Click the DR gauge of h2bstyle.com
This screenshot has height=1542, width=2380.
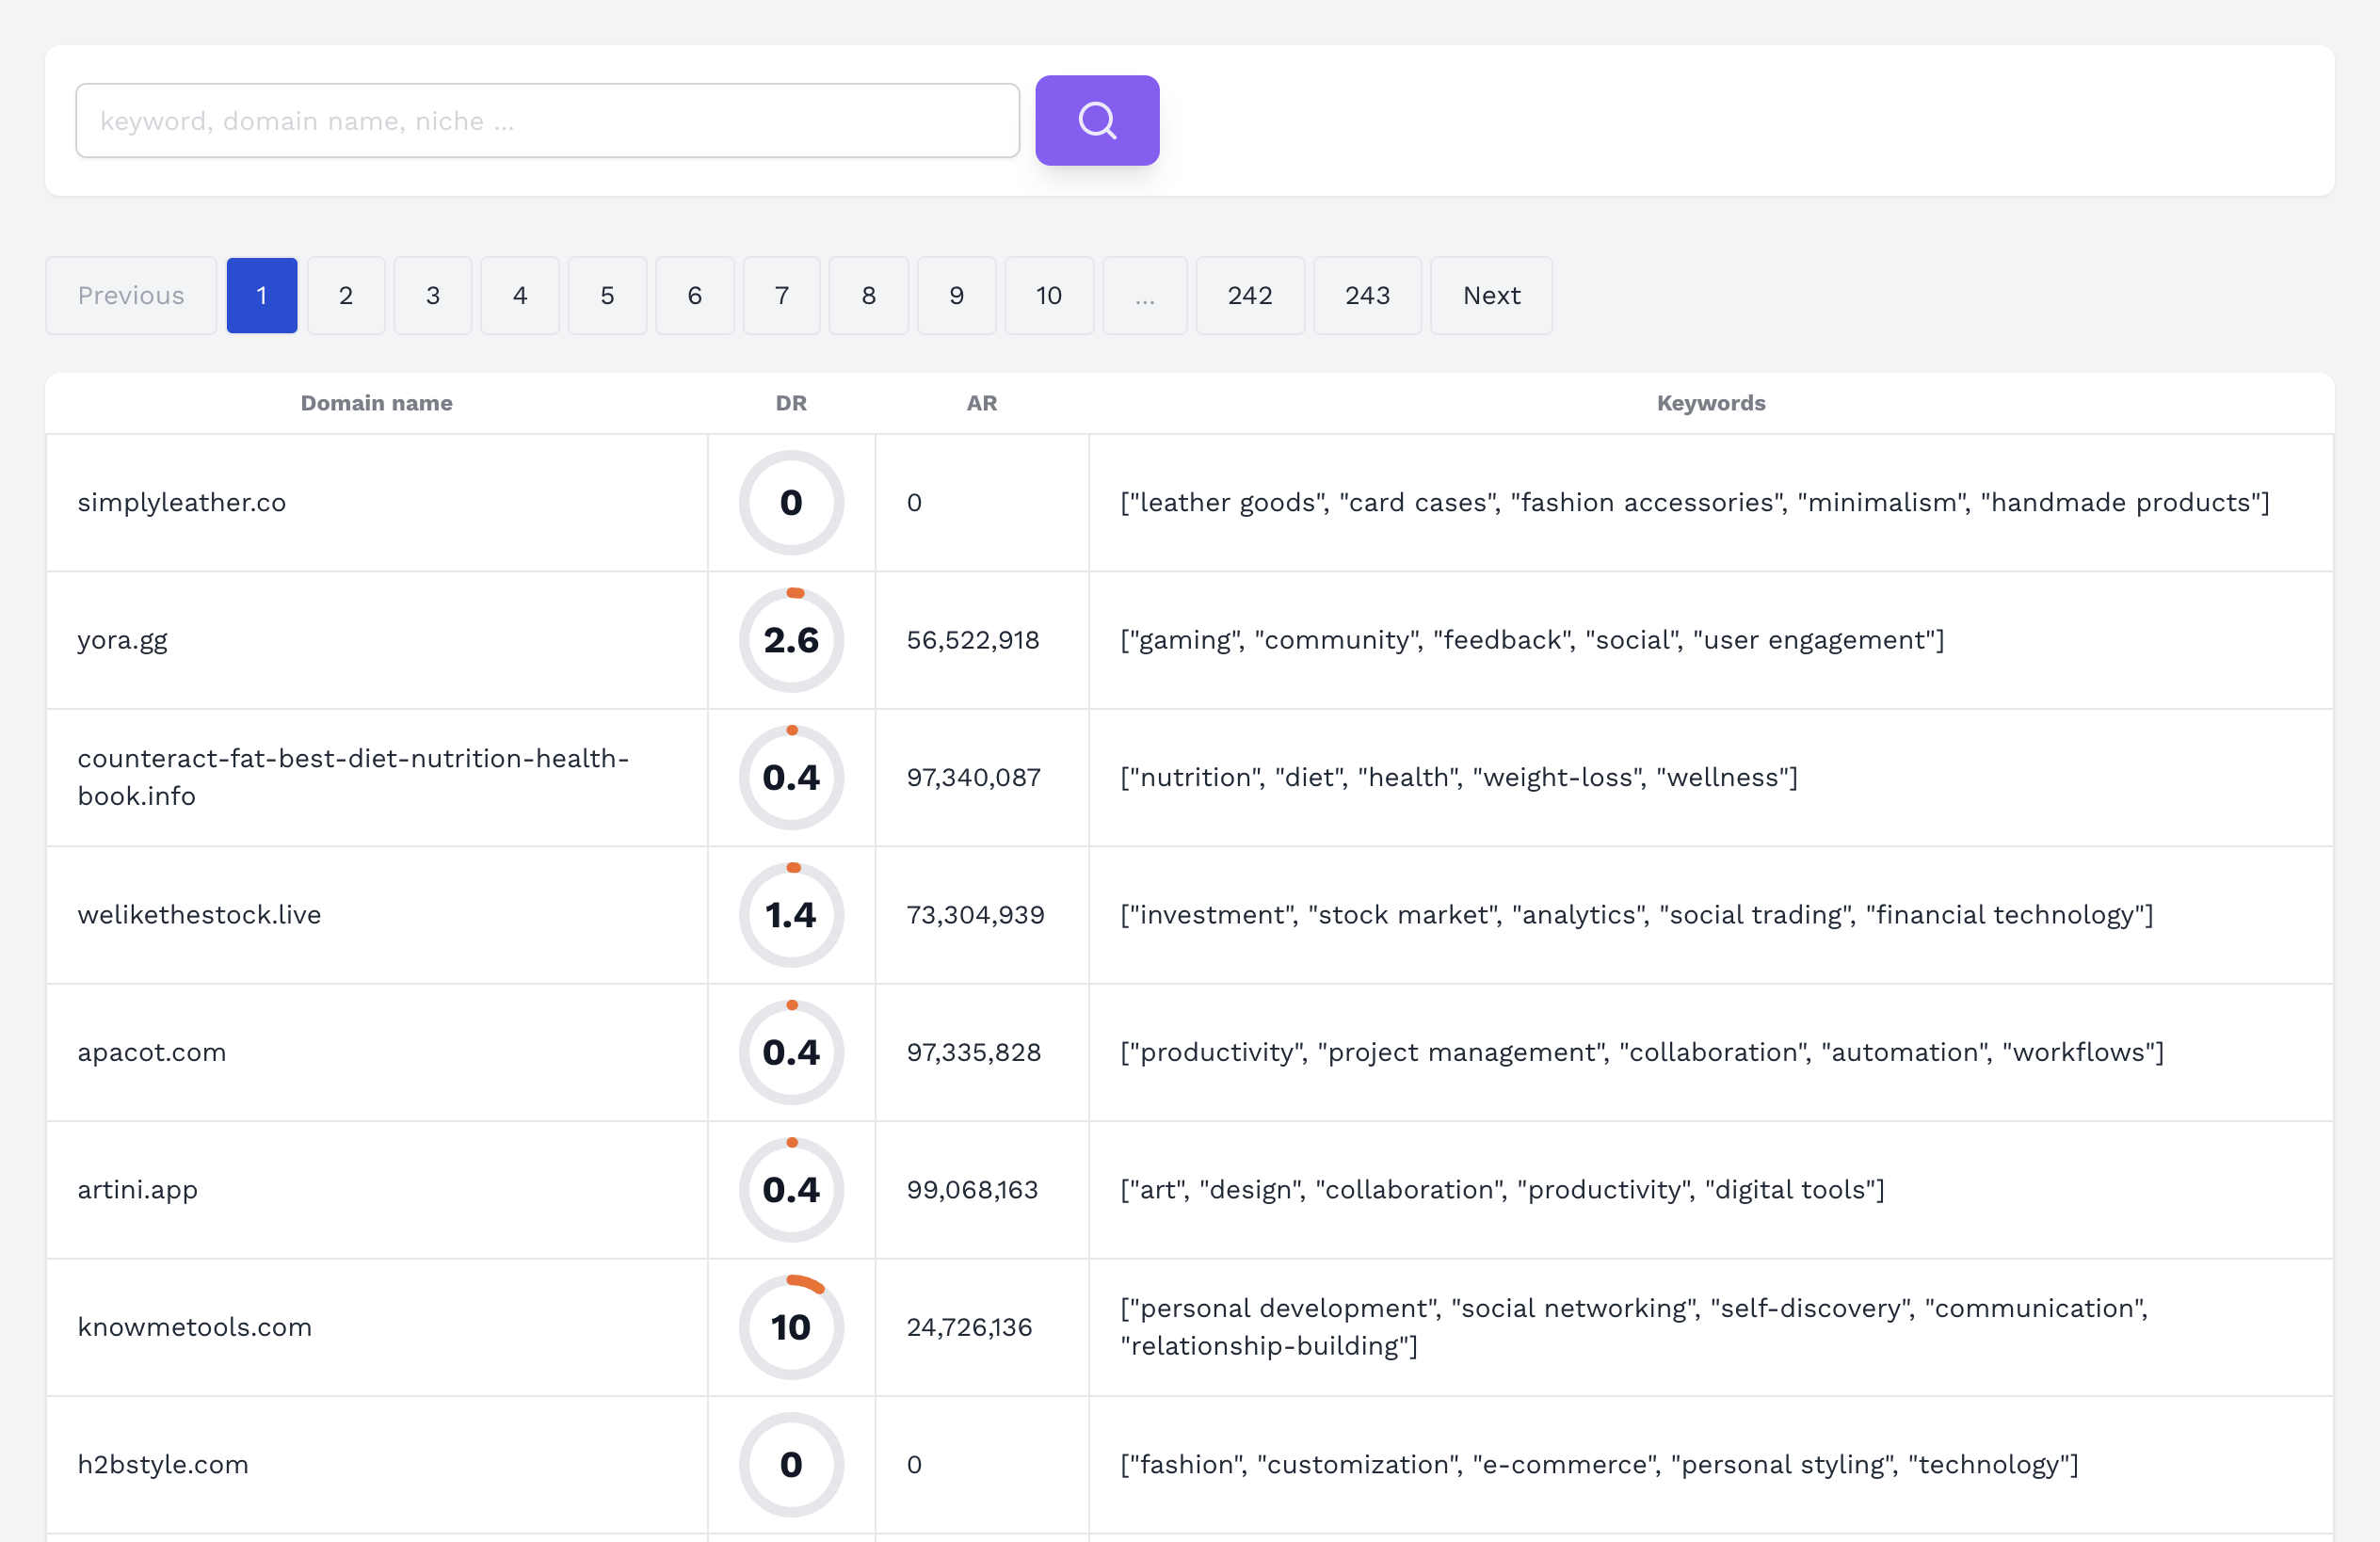[791, 1464]
